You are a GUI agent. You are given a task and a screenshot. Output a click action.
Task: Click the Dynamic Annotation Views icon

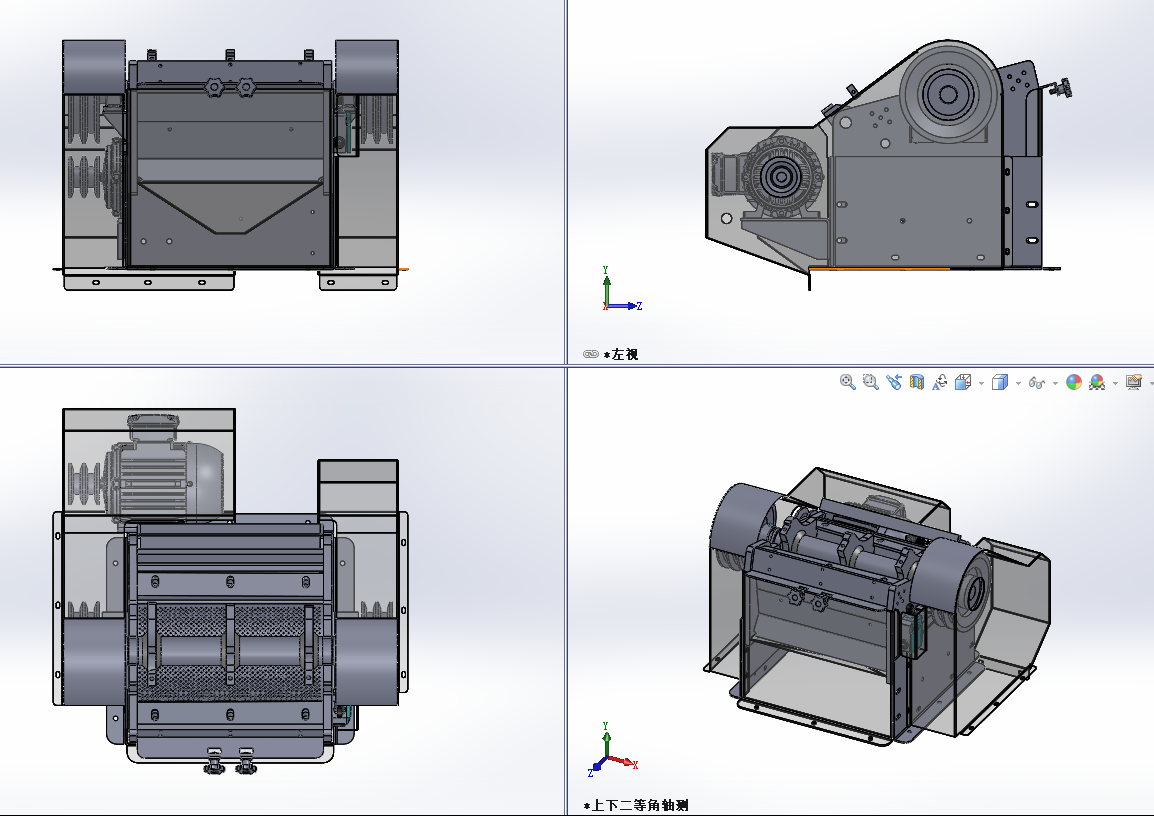940,382
